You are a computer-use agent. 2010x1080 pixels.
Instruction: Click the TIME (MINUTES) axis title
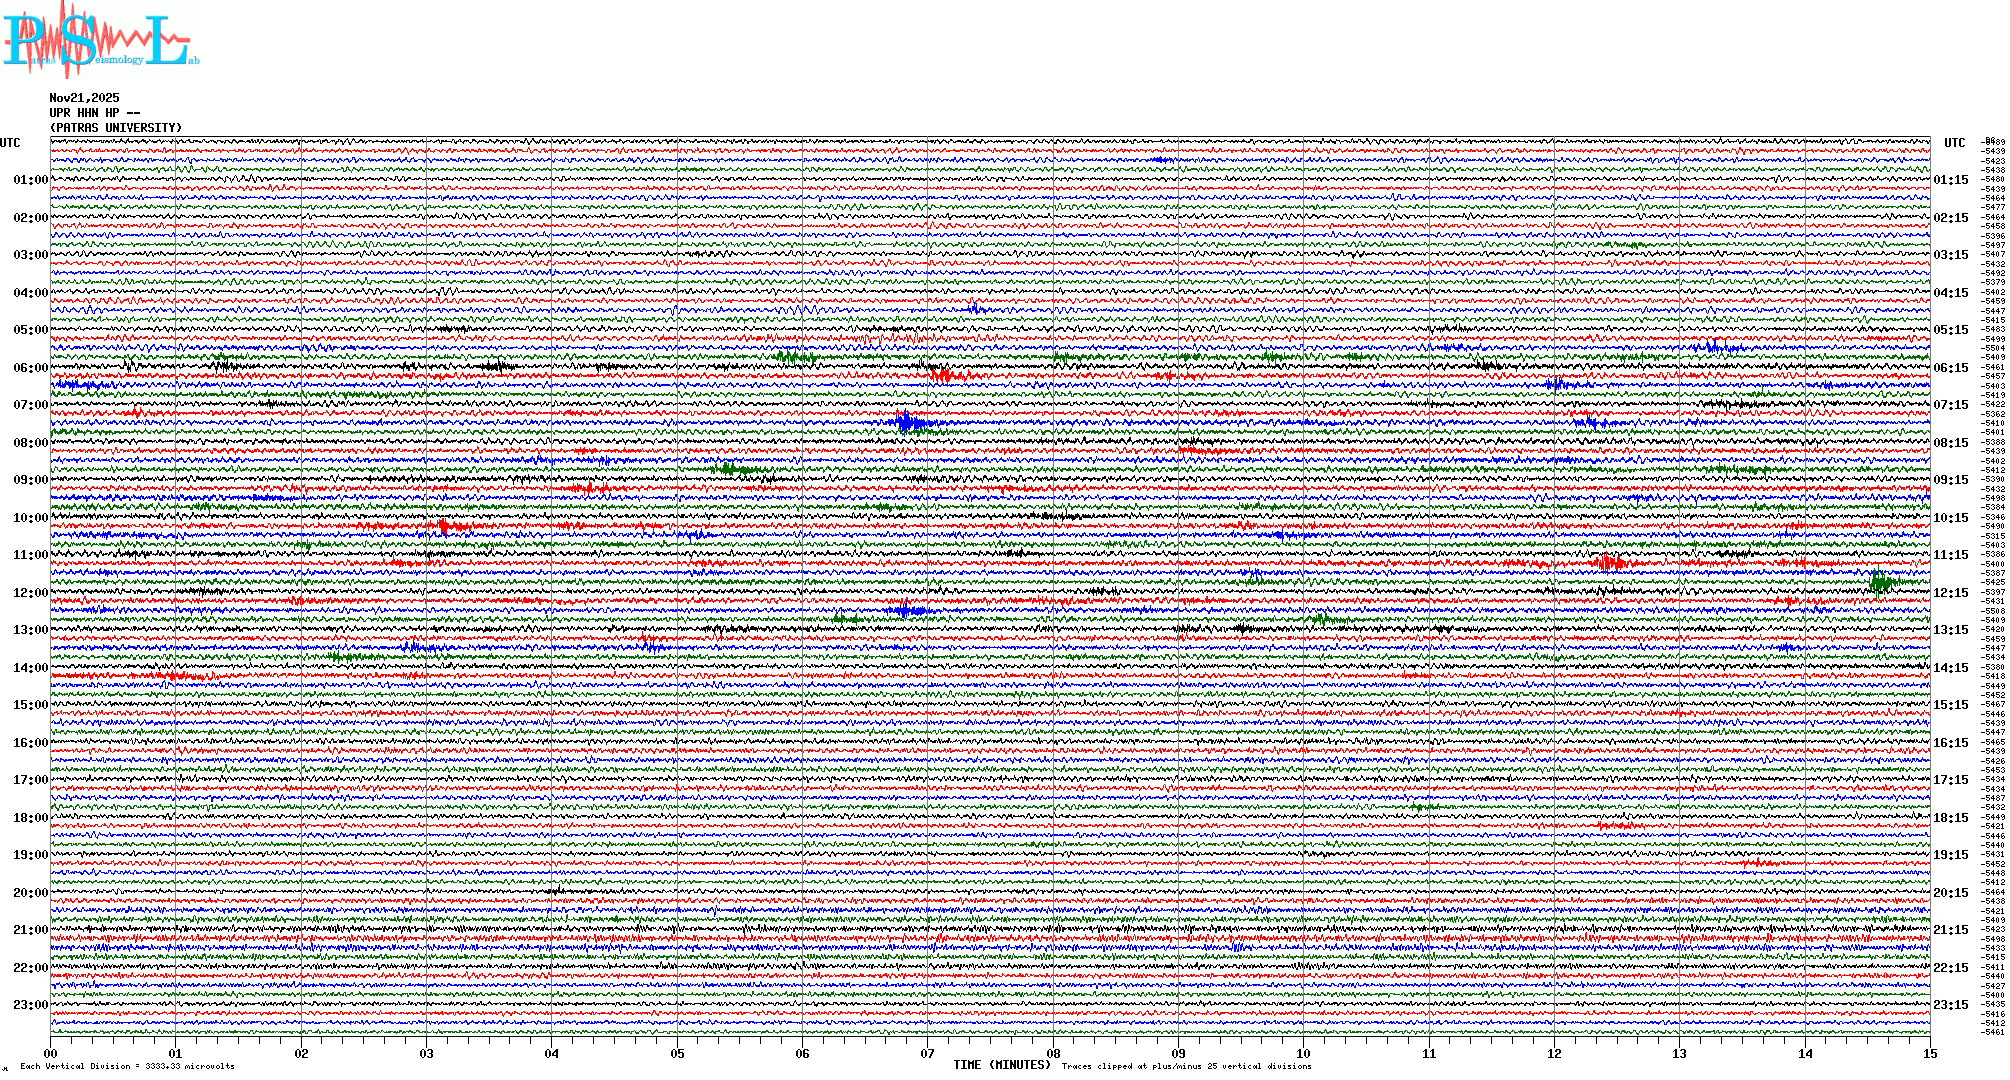pos(1002,1065)
